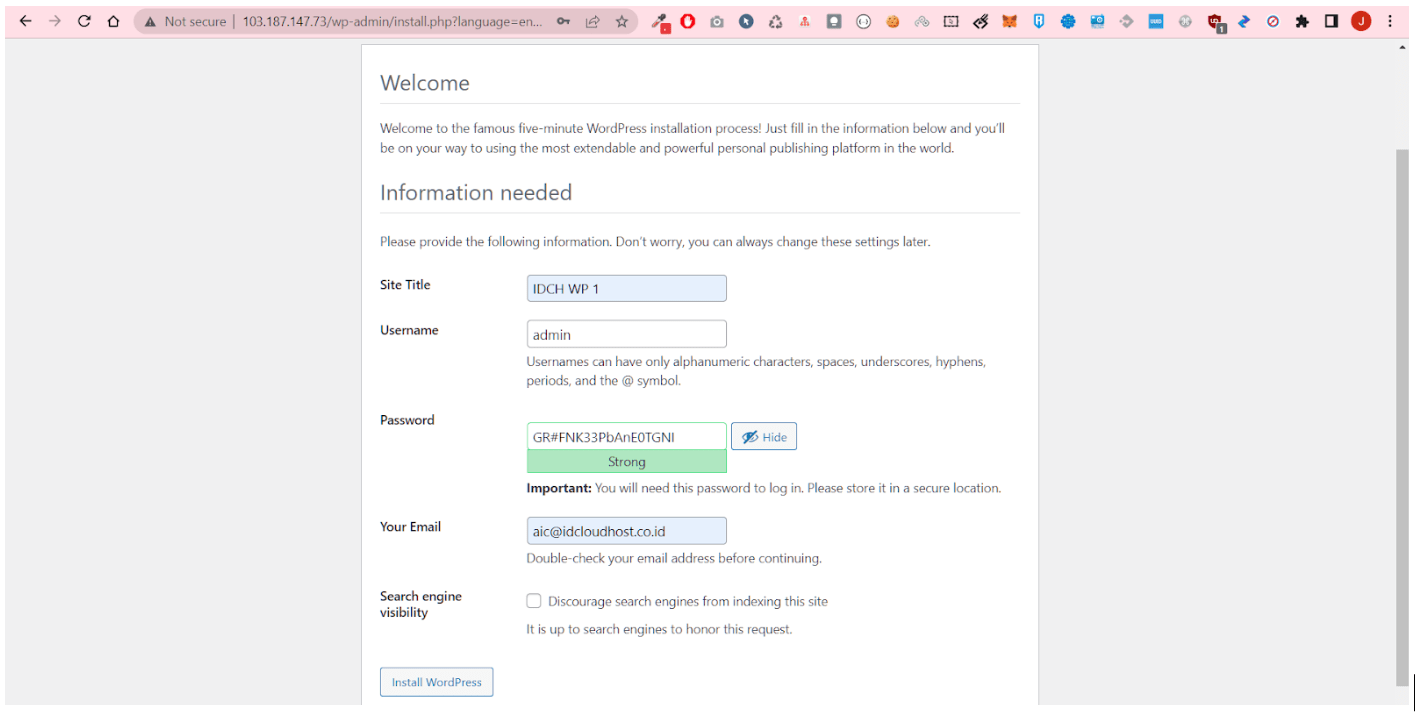Focus the Username input field
The height and width of the screenshot is (715, 1415).
pos(626,334)
